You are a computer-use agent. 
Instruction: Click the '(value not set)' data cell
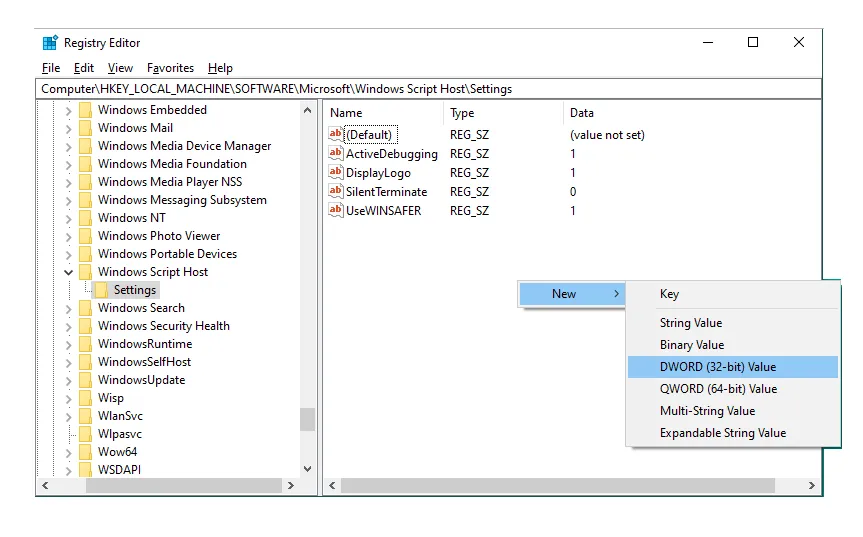click(607, 135)
